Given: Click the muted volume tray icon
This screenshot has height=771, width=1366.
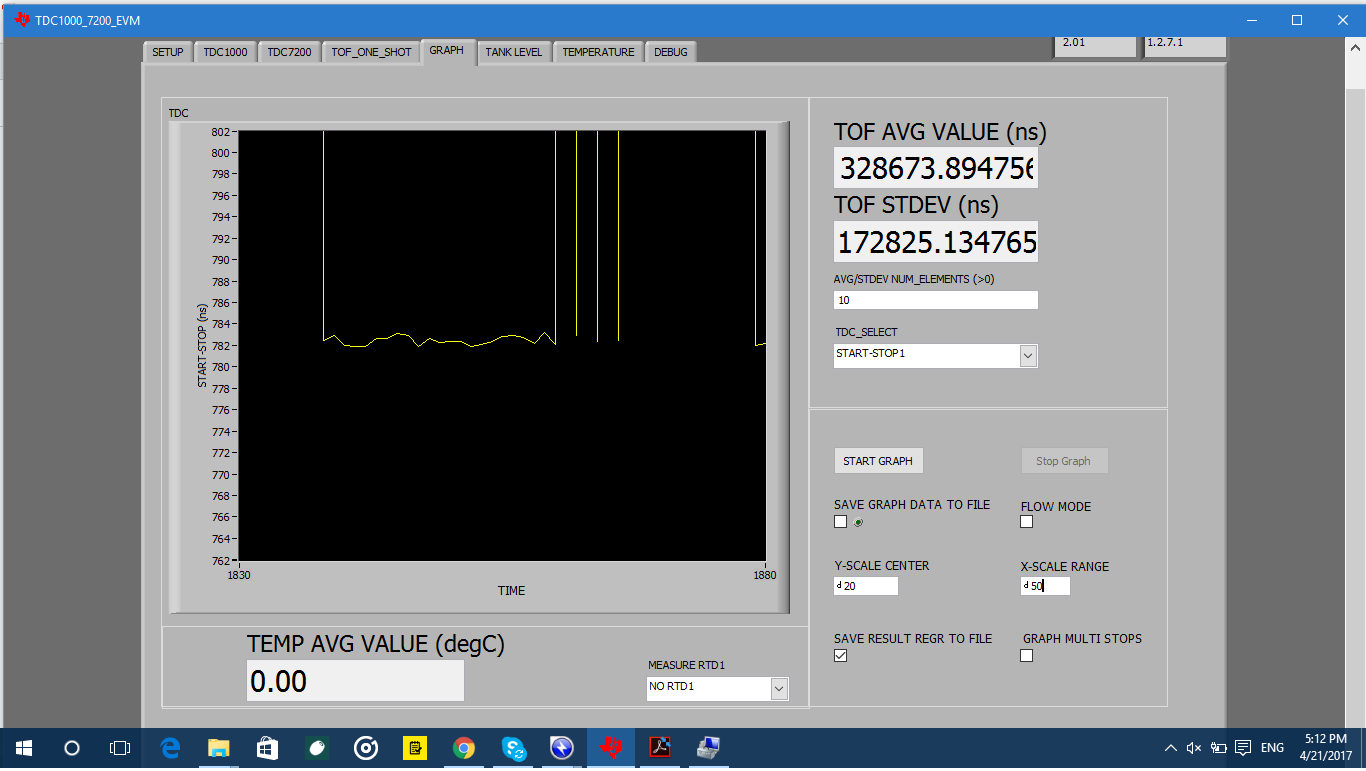Looking at the screenshot, I should [x=1194, y=747].
